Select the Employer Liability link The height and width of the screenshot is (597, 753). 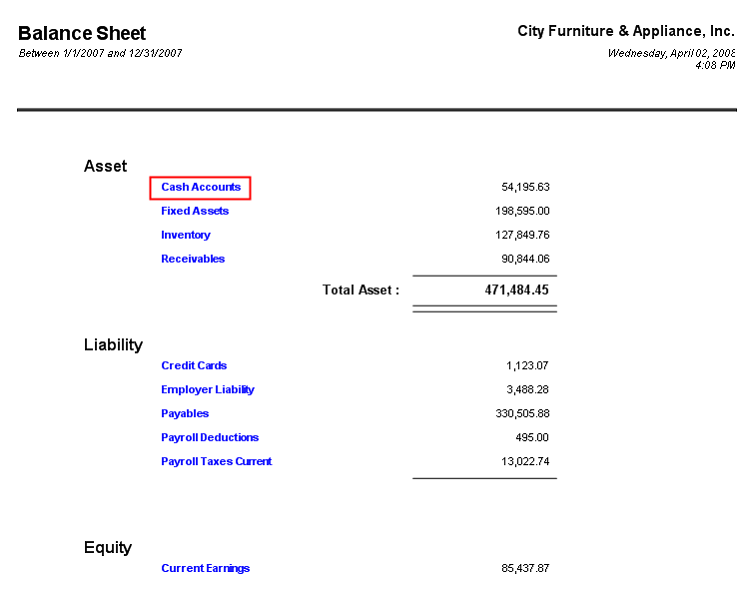click(208, 390)
